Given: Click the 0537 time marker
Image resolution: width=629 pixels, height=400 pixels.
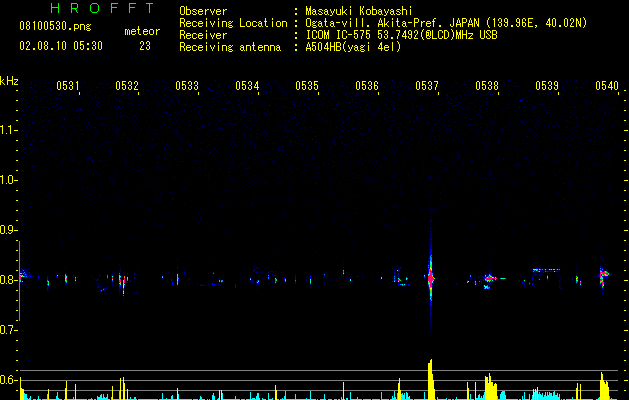Looking at the screenshot, I should click(427, 86).
